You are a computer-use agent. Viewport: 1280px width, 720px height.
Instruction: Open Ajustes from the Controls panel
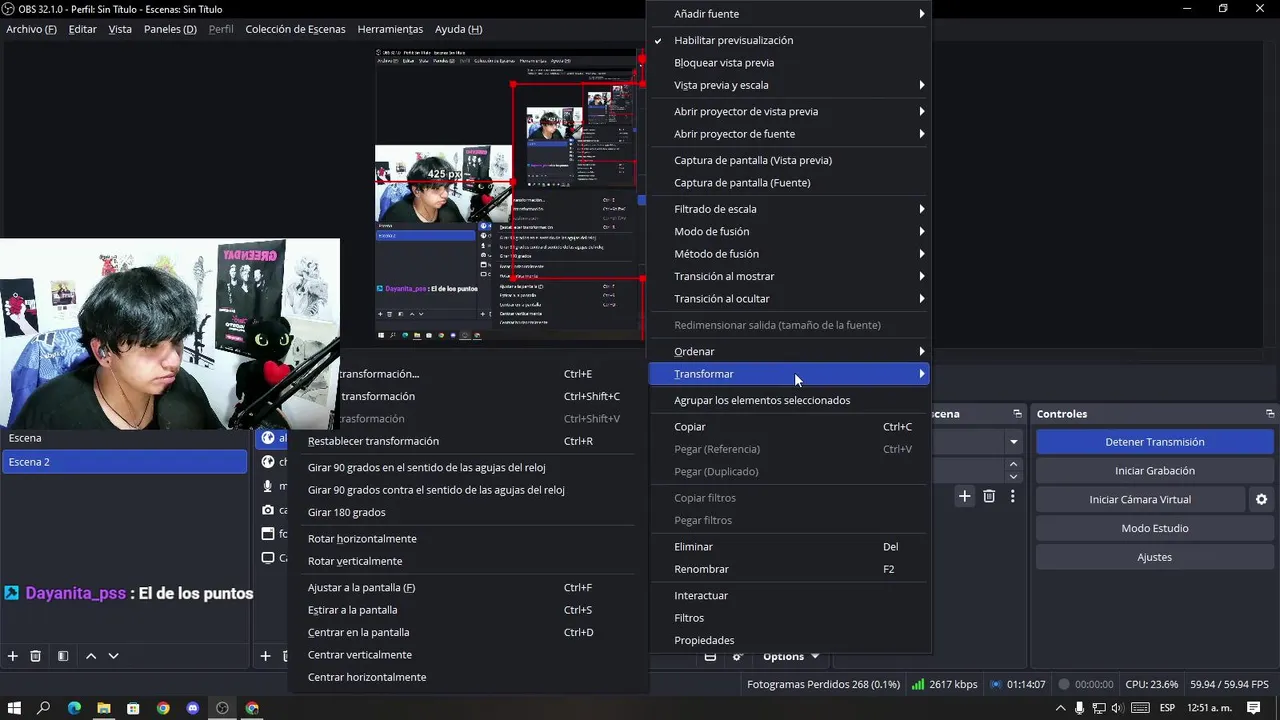coord(1155,557)
